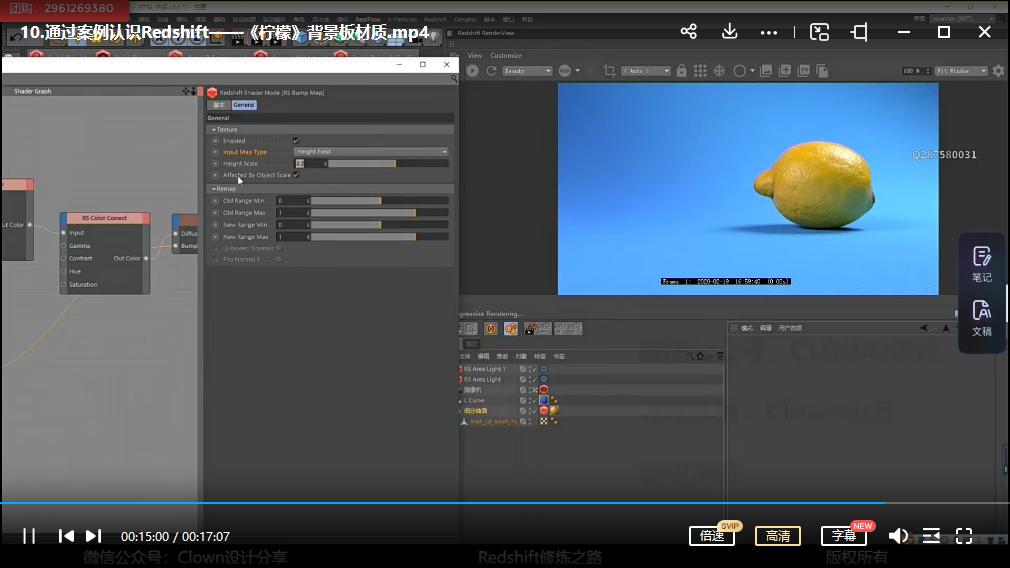Click the Height Scale value field
1010x568 pixels.
point(310,164)
